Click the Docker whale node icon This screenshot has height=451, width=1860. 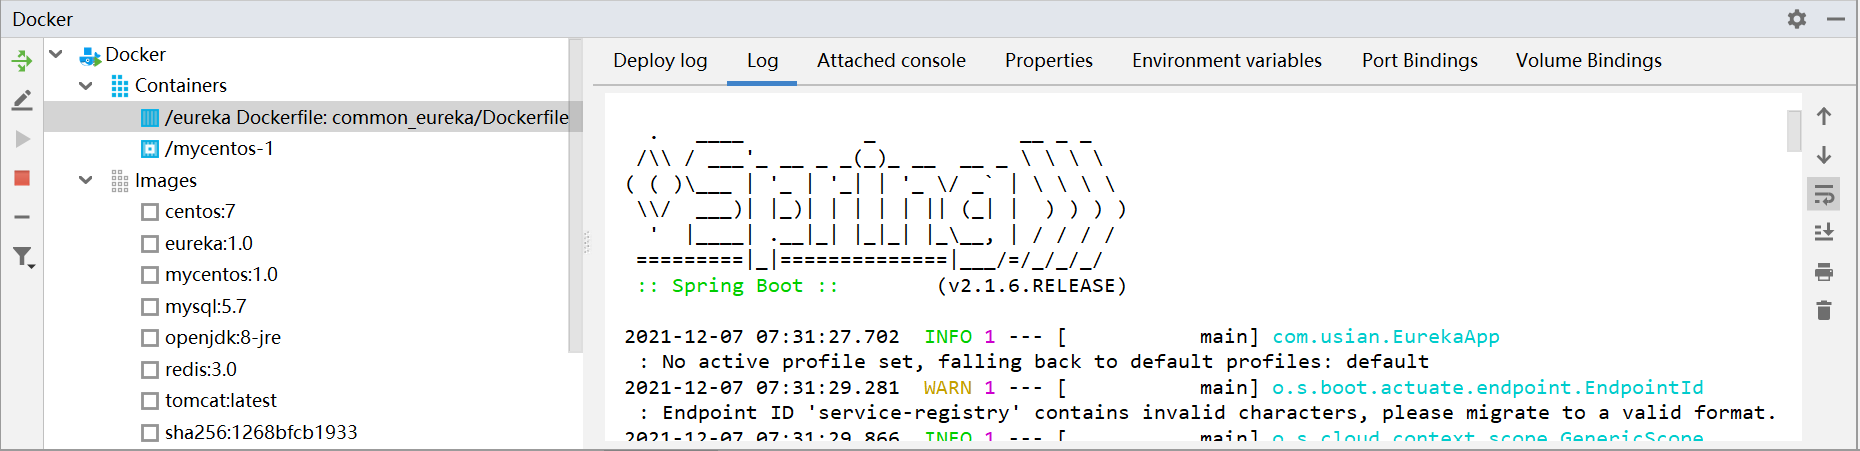coord(90,55)
